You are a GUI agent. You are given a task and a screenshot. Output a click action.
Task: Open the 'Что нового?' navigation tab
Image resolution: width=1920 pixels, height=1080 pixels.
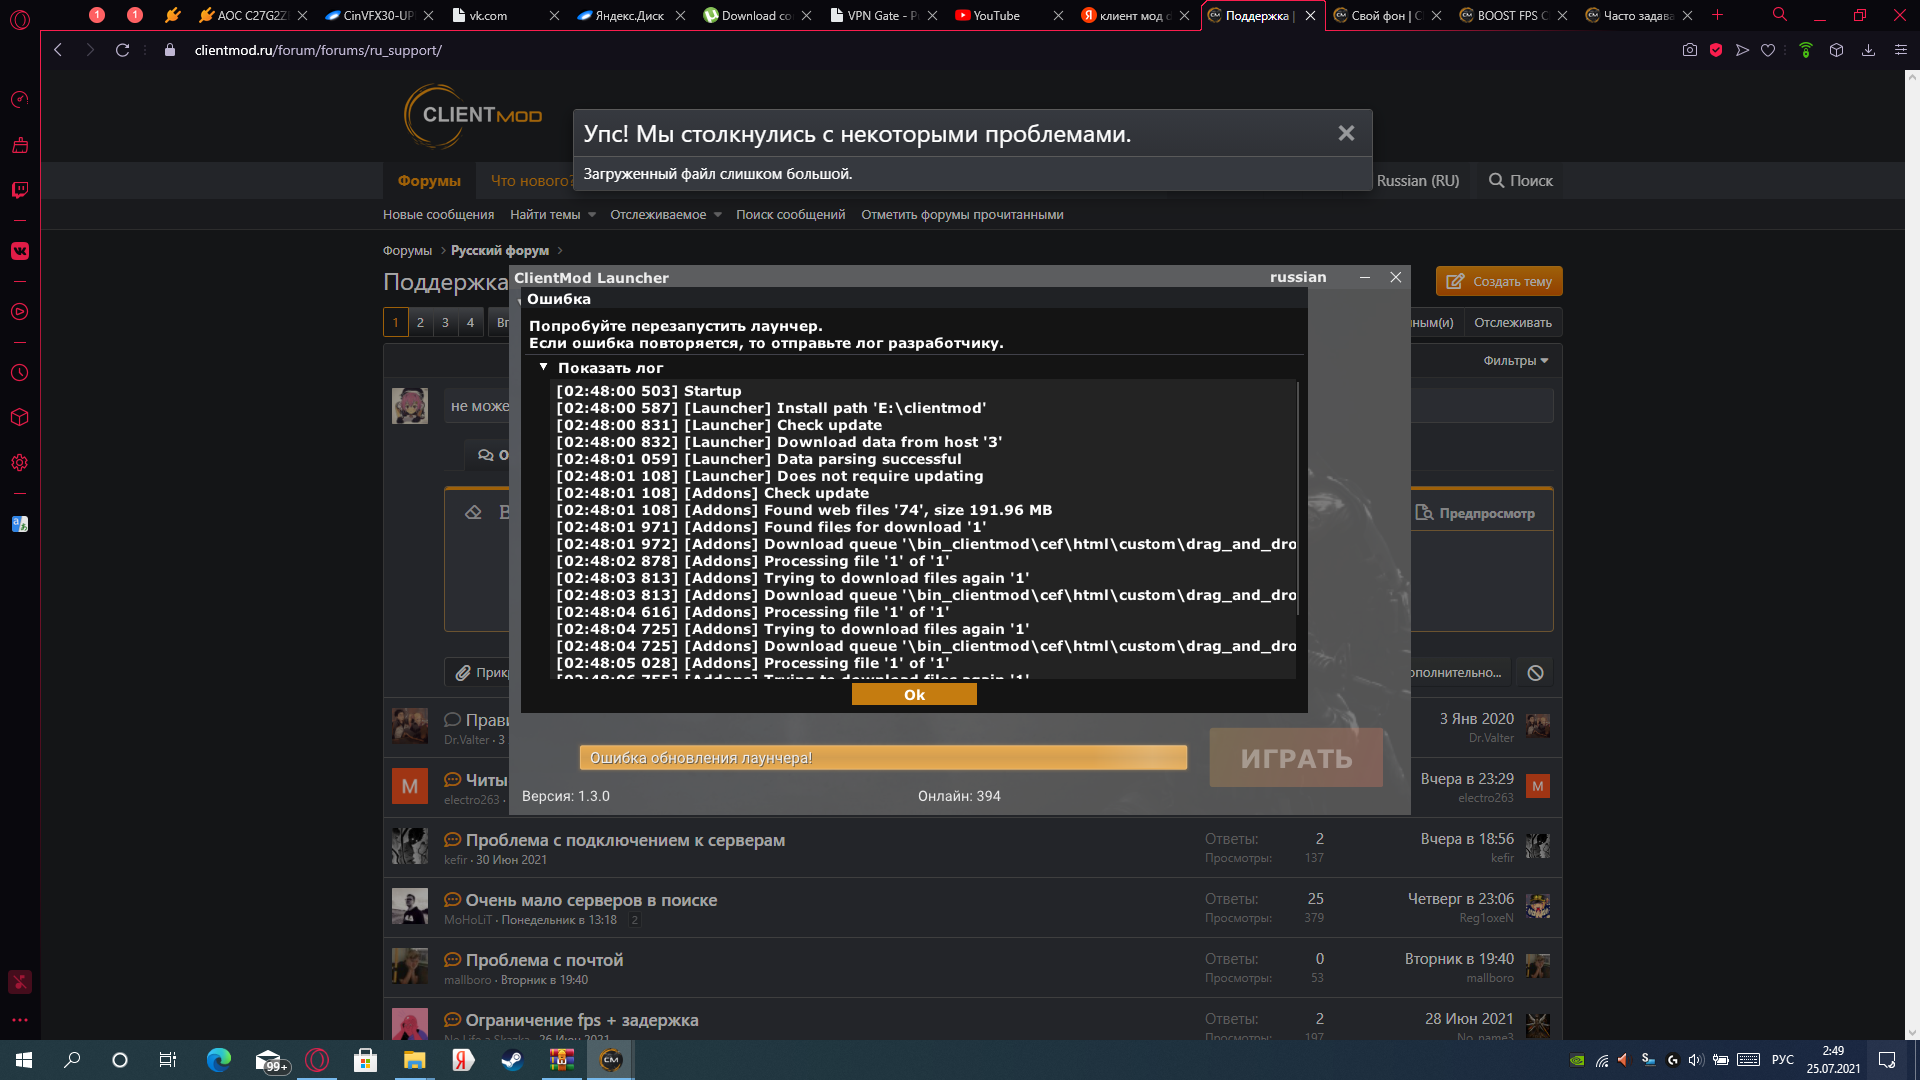[x=532, y=181]
